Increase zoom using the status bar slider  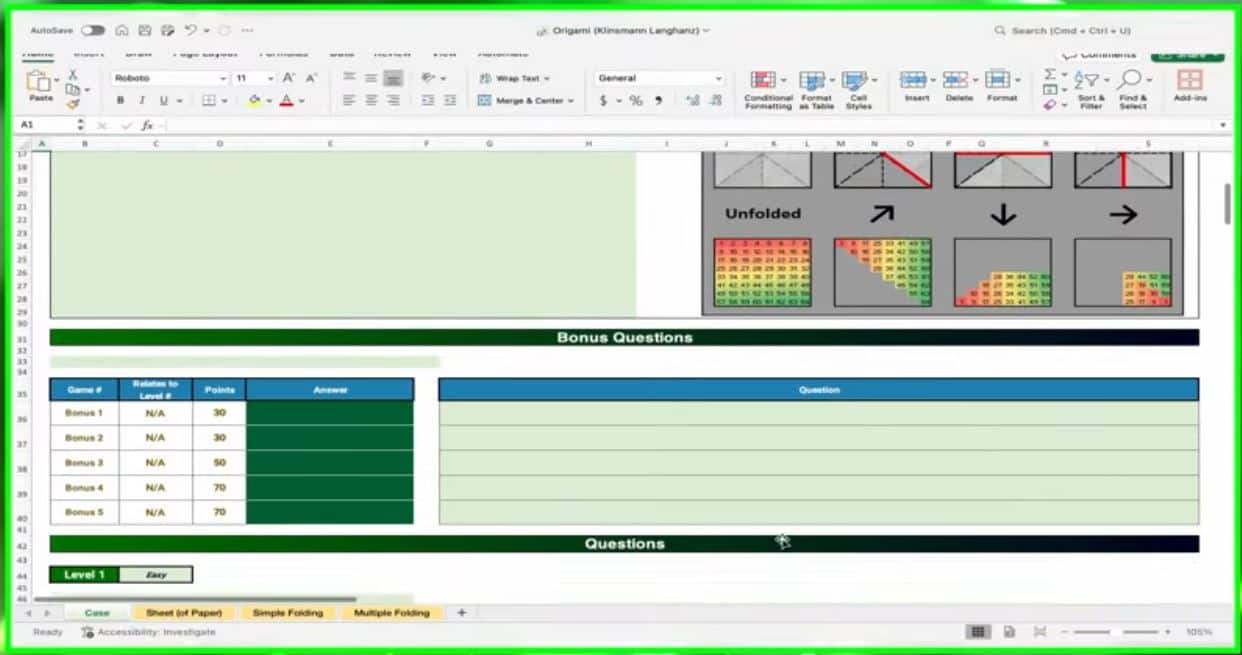tap(1170, 632)
